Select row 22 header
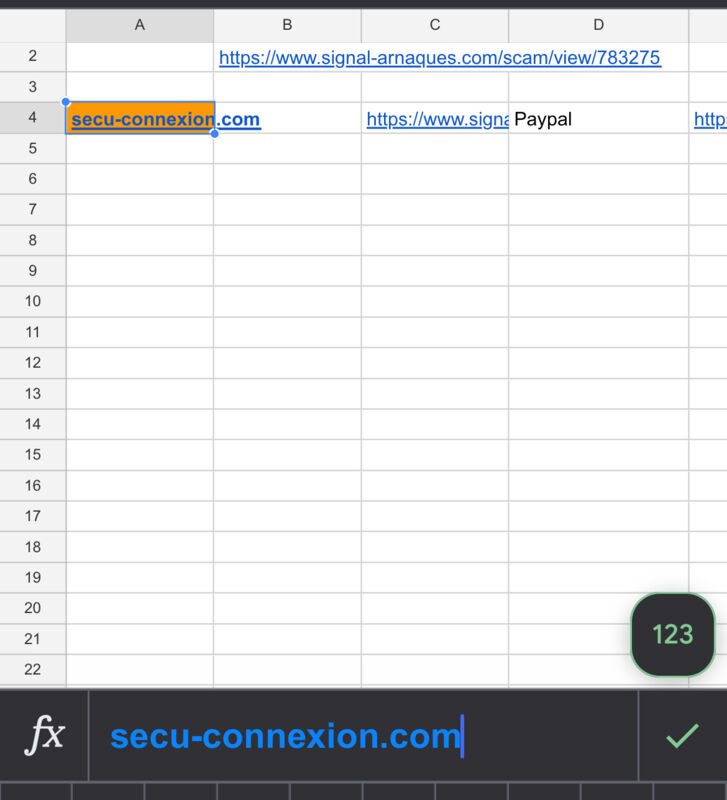The image size is (727, 800). click(33, 669)
